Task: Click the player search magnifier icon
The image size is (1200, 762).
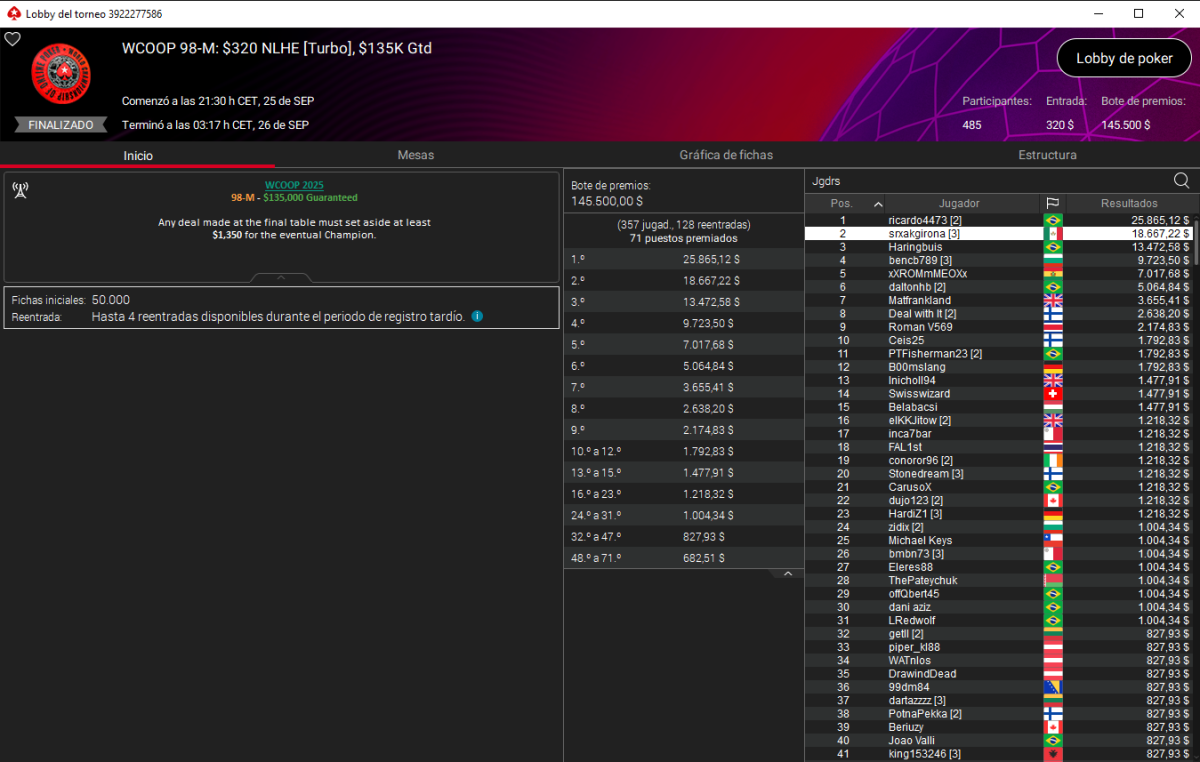Action: 1181,181
